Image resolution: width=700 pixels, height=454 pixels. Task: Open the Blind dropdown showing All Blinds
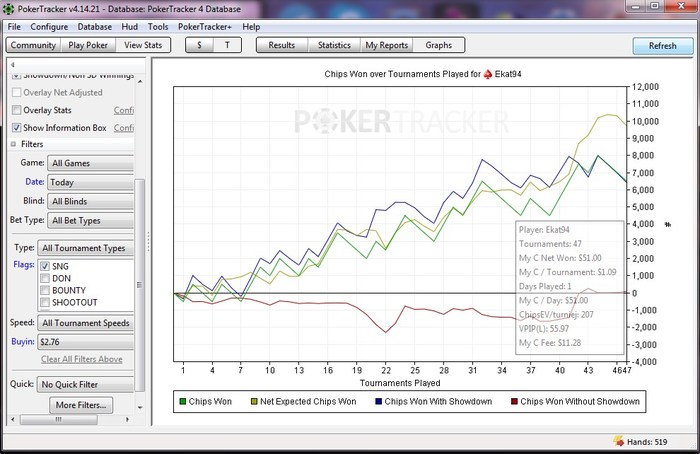tap(91, 201)
